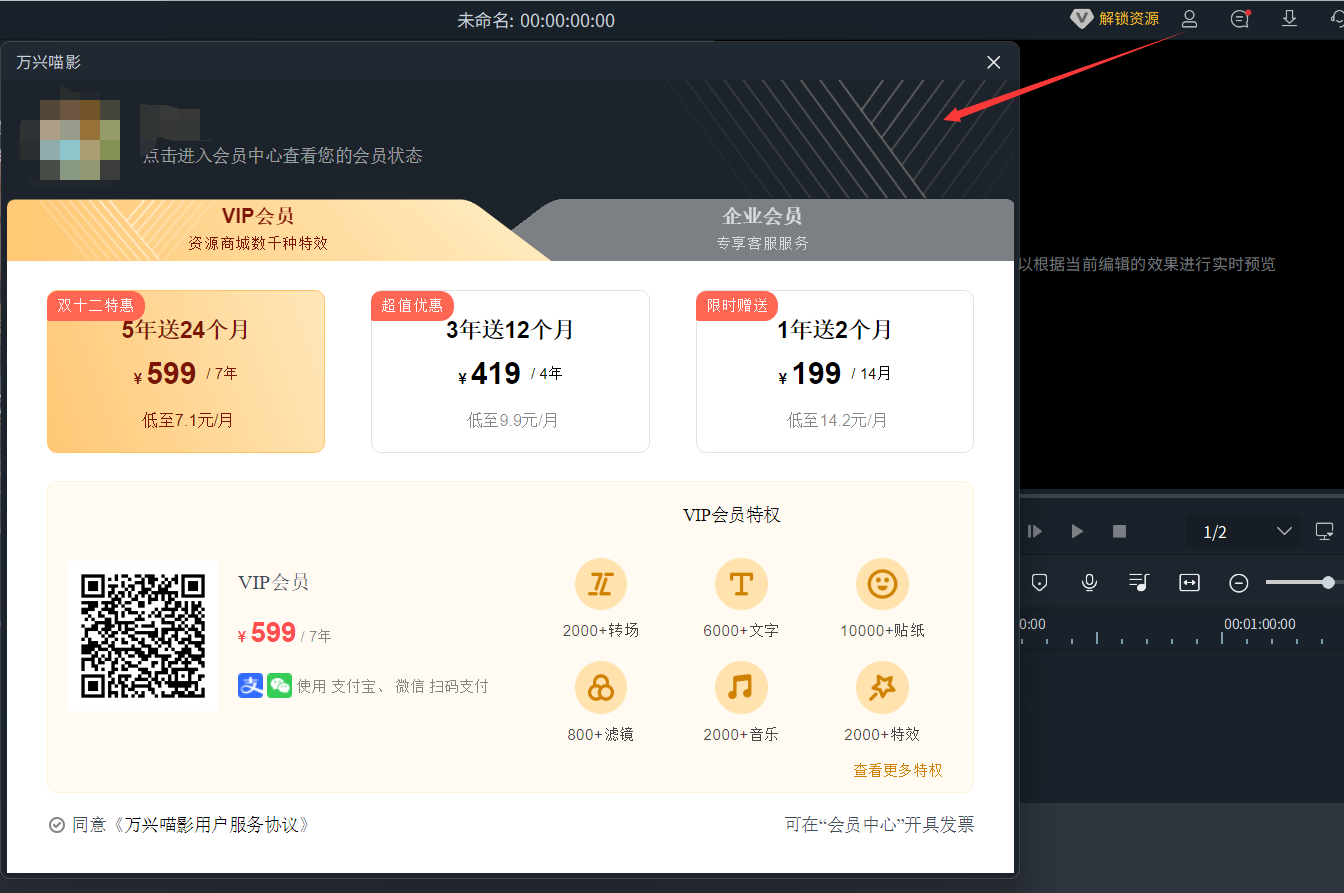Click the 800+滤镜 filter icon
This screenshot has width=1344, height=893.
(x=601, y=688)
